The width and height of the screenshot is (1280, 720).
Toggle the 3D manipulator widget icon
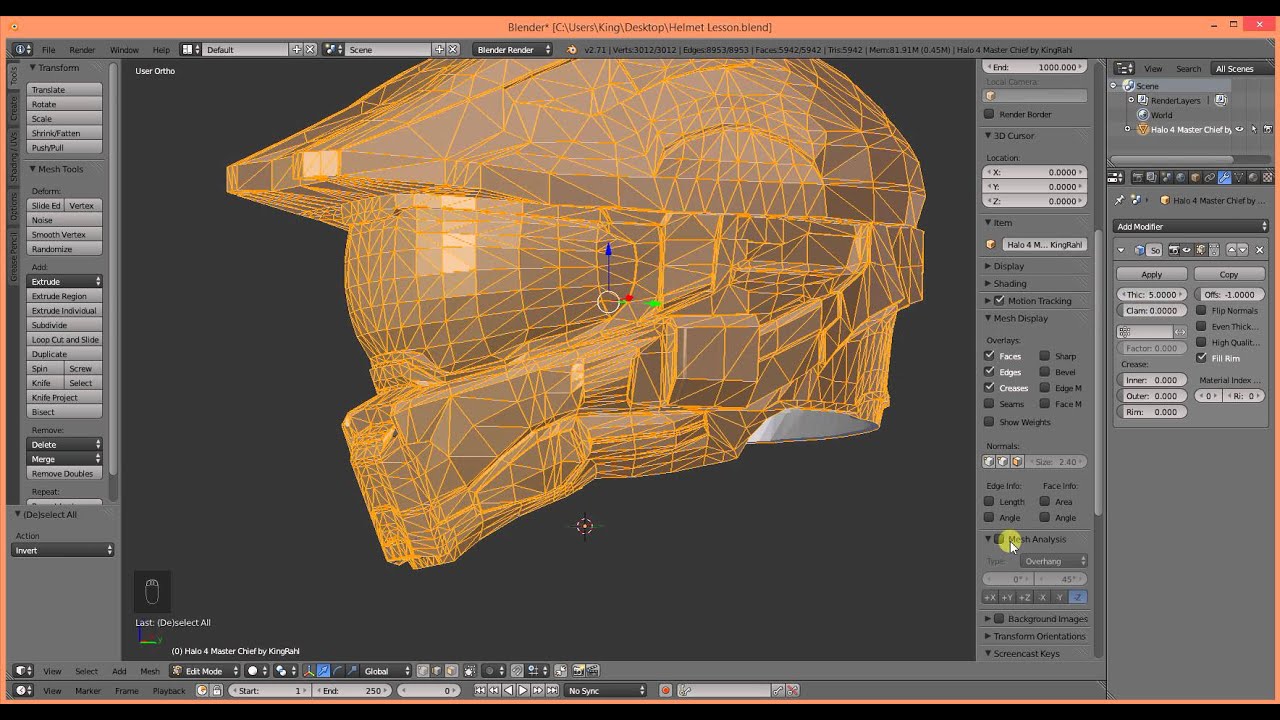point(308,671)
